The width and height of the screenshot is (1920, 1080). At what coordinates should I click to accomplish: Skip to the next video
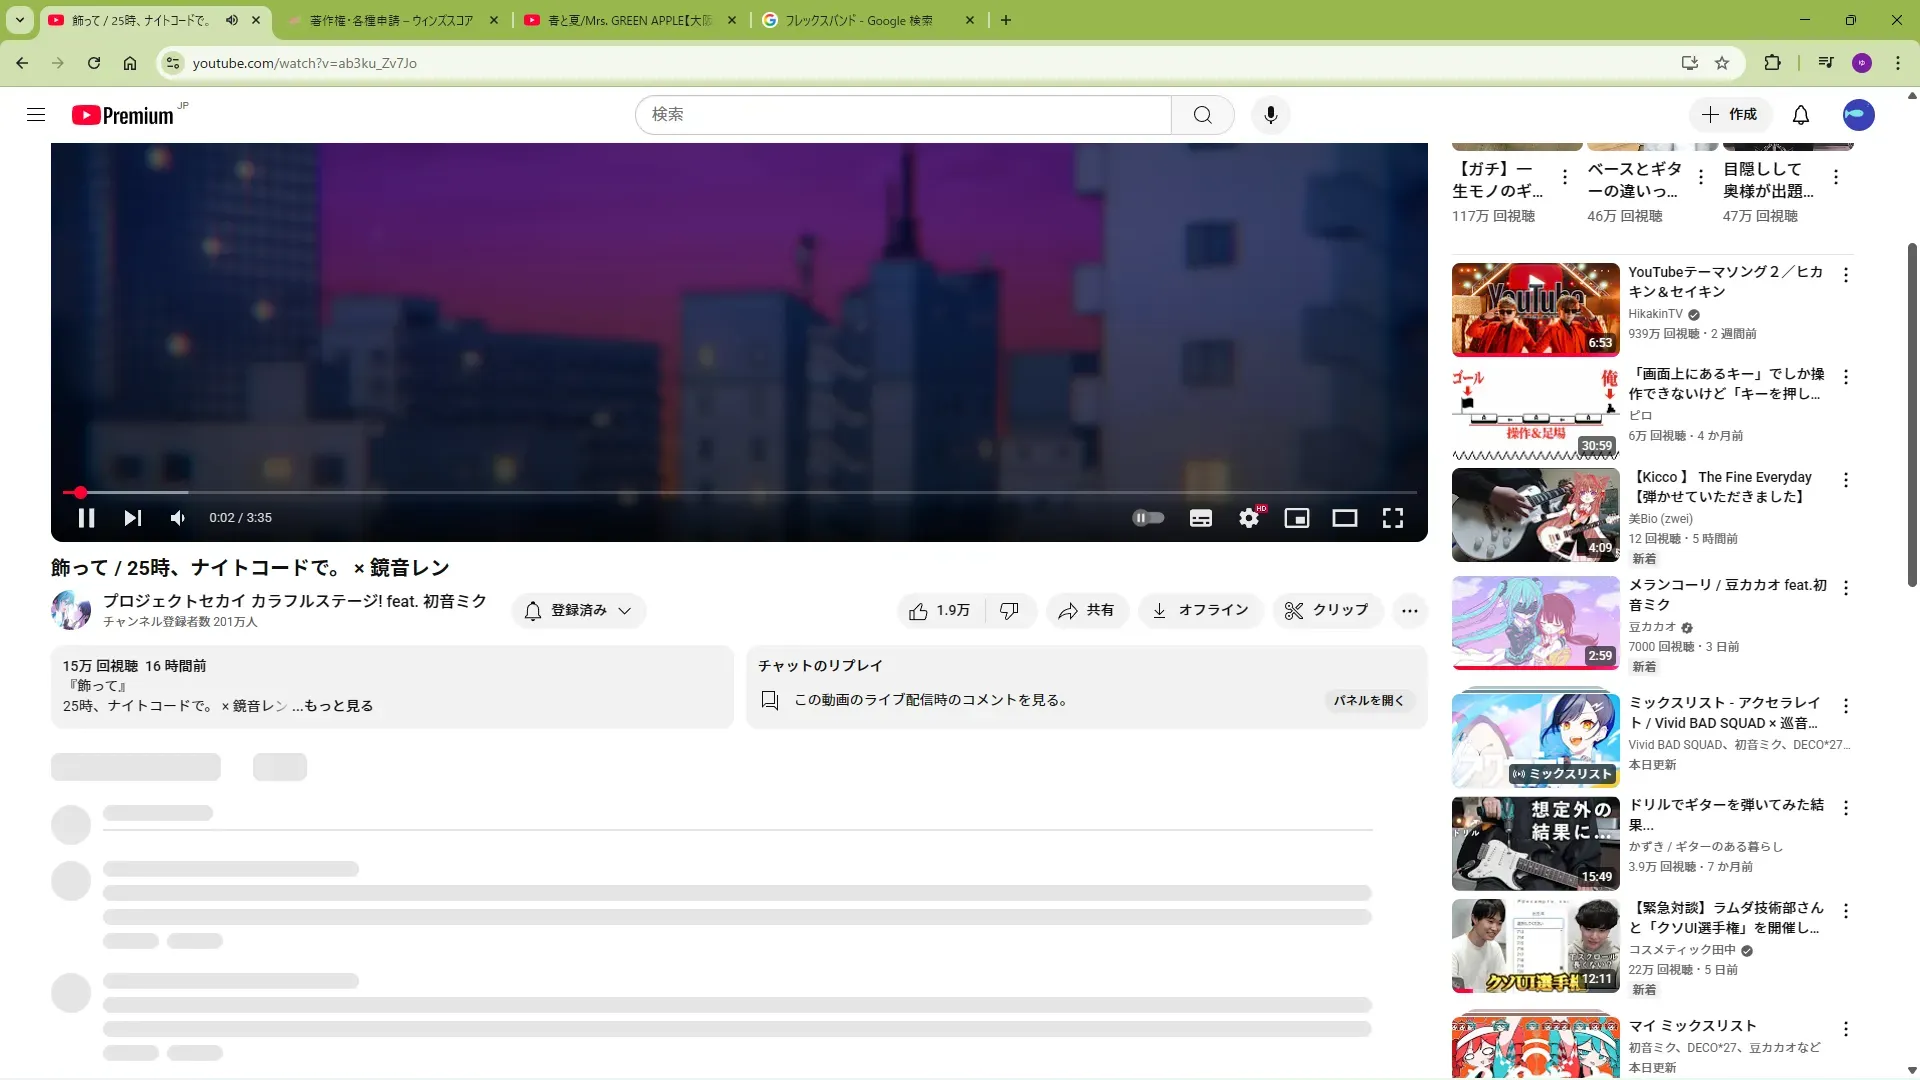point(132,518)
